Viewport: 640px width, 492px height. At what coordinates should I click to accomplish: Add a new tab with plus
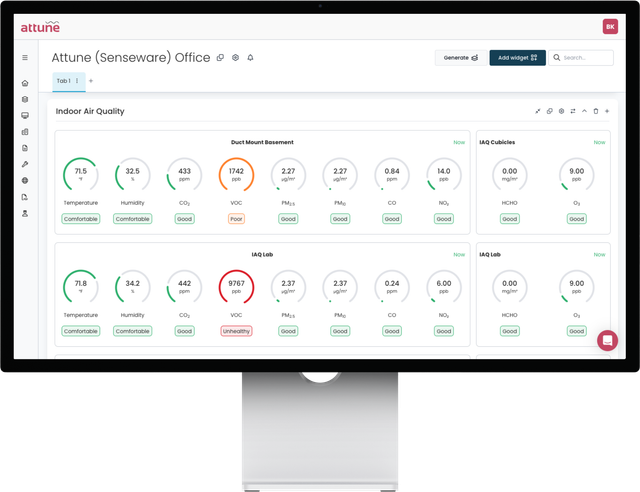tap(91, 81)
